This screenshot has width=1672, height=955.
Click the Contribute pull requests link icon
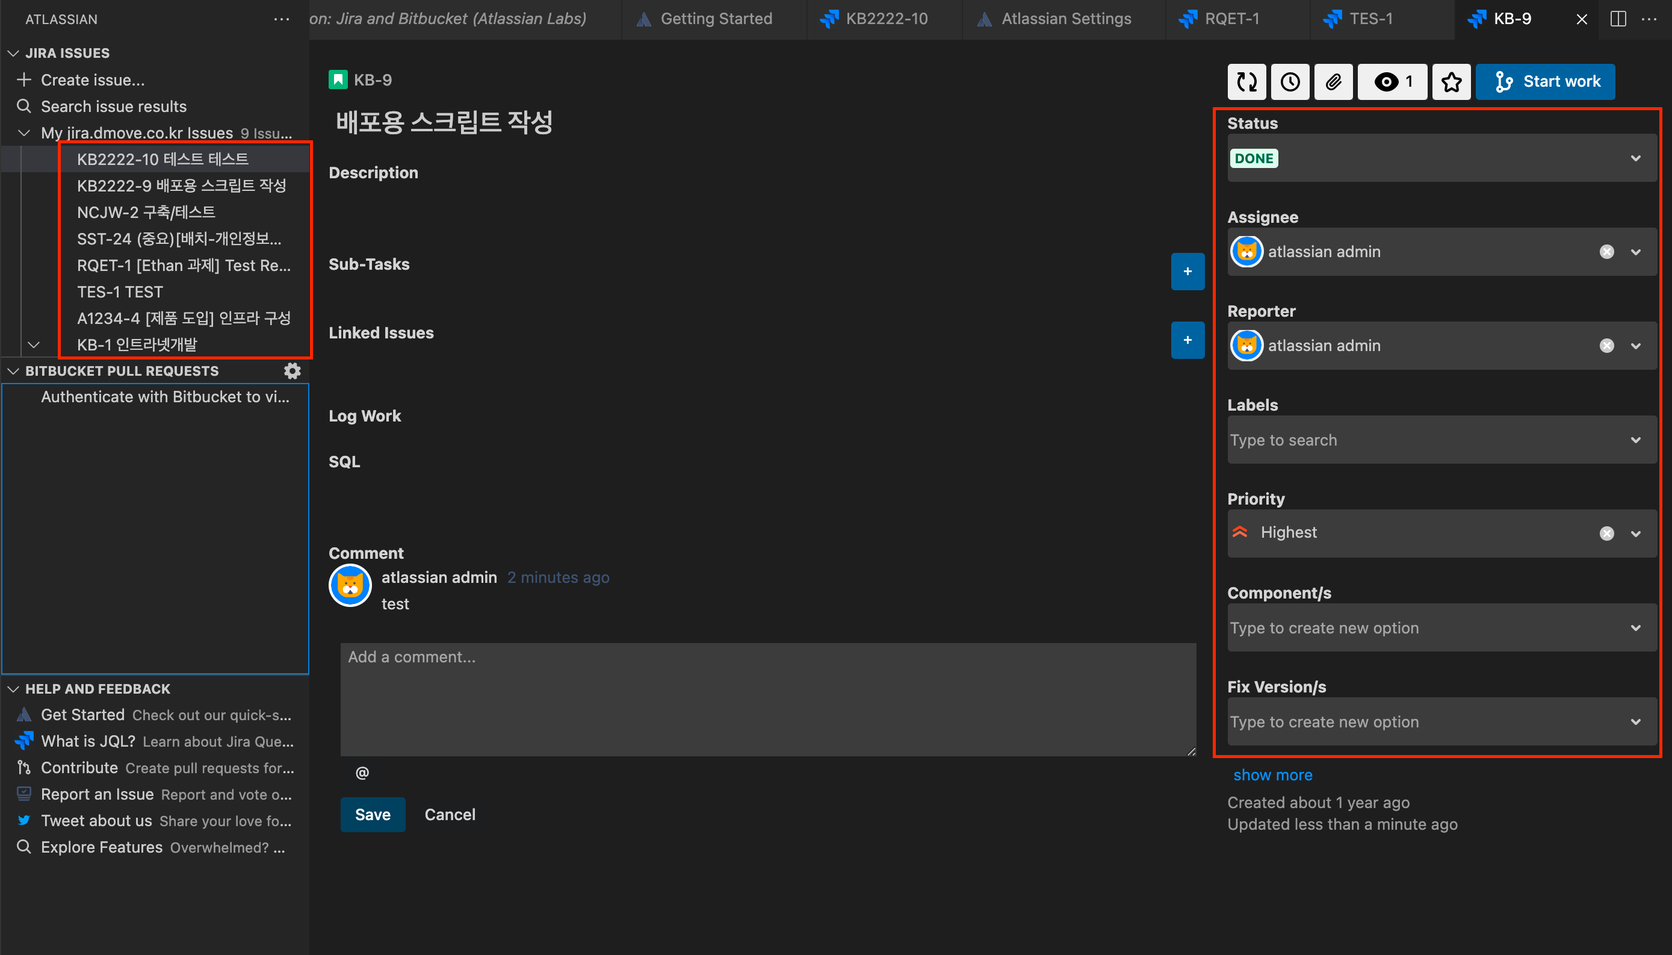(x=22, y=767)
